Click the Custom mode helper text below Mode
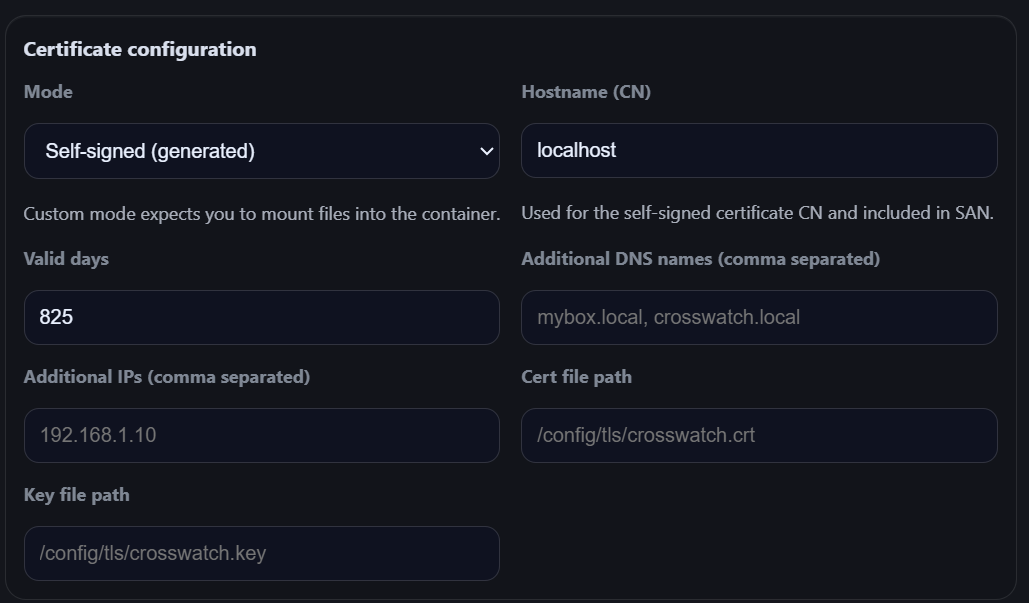The image size is (1029, 603). pos(261,214)
